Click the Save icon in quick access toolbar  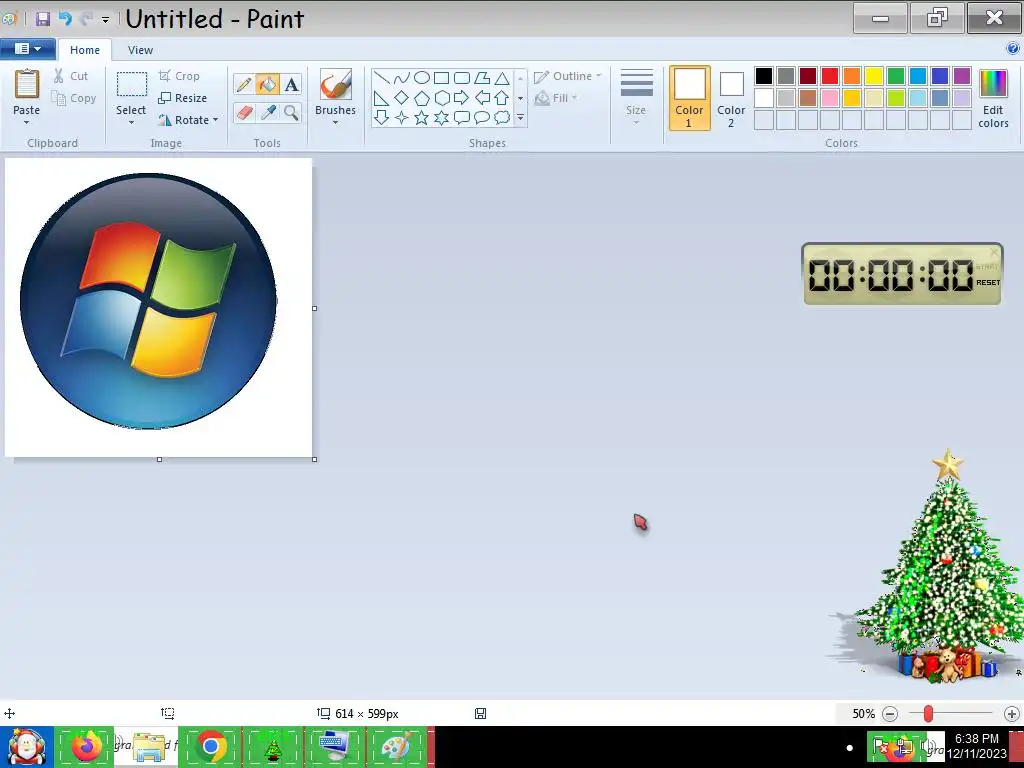pyautogui.click(x=43, y=18)
